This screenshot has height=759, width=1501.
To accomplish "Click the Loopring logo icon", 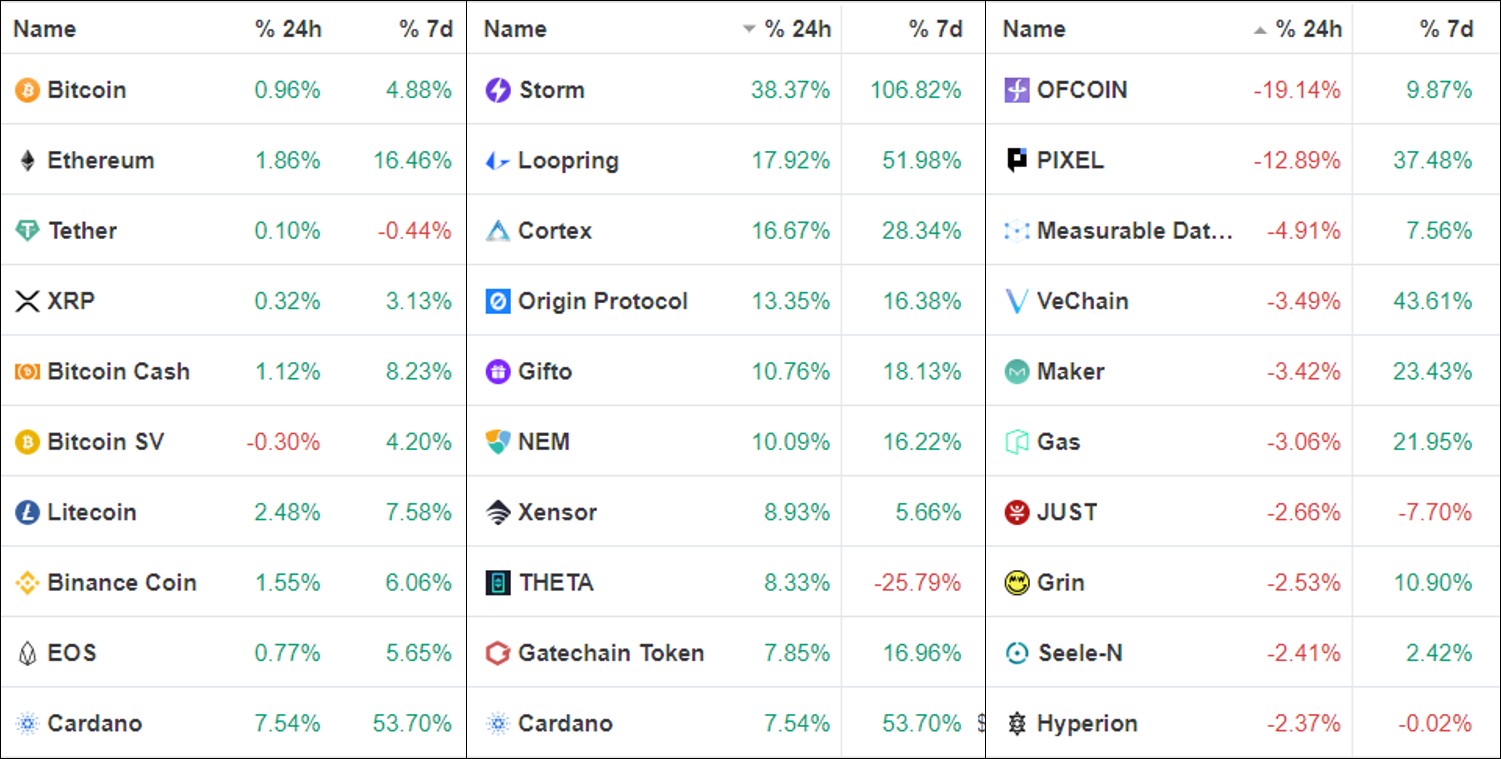I will pos(497,161).
